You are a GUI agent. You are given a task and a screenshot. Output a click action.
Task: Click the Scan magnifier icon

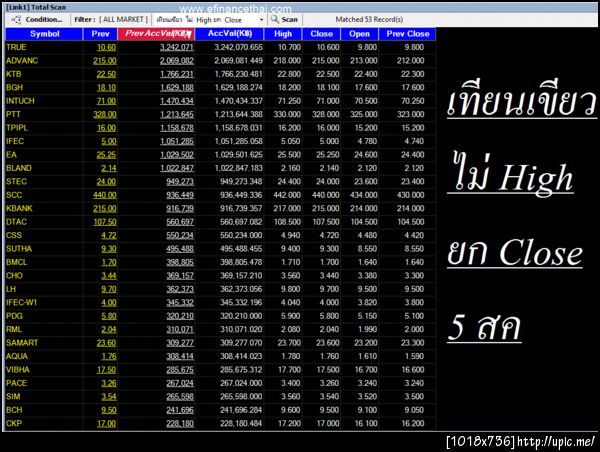pos(275,19)
